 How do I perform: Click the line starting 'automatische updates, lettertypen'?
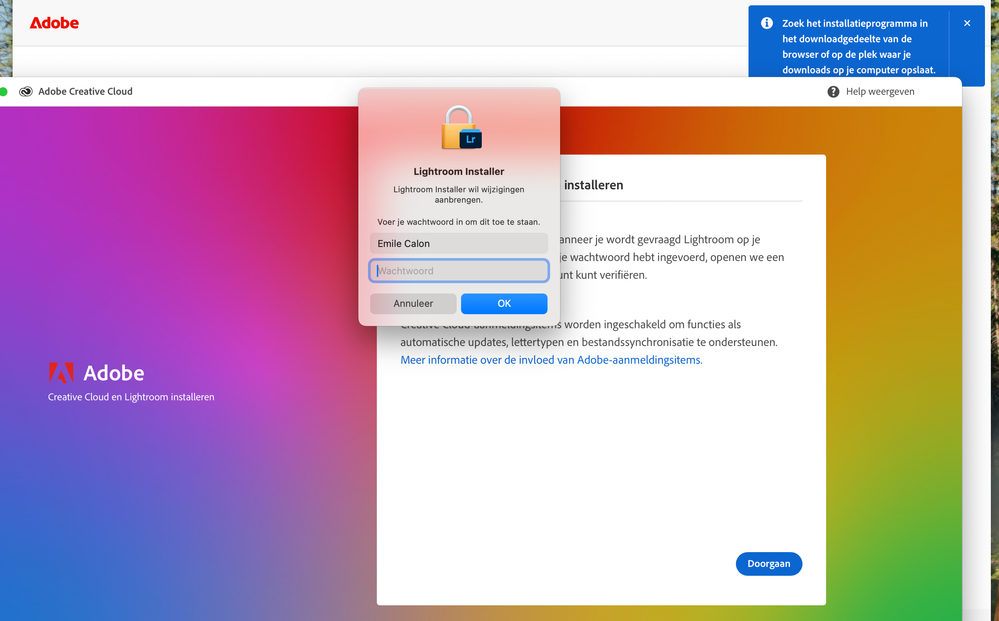(x=589, y=342)
